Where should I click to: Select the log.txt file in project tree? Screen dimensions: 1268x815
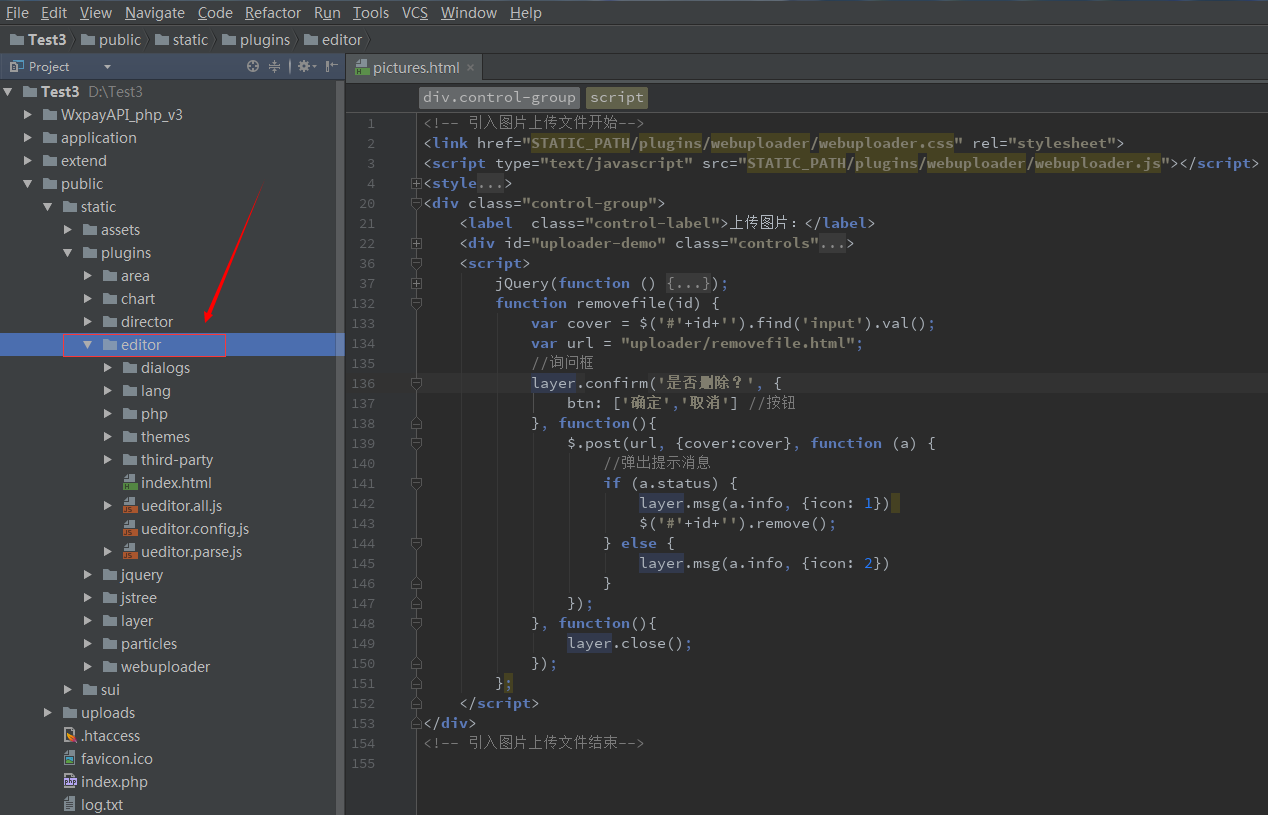point(101,805)
